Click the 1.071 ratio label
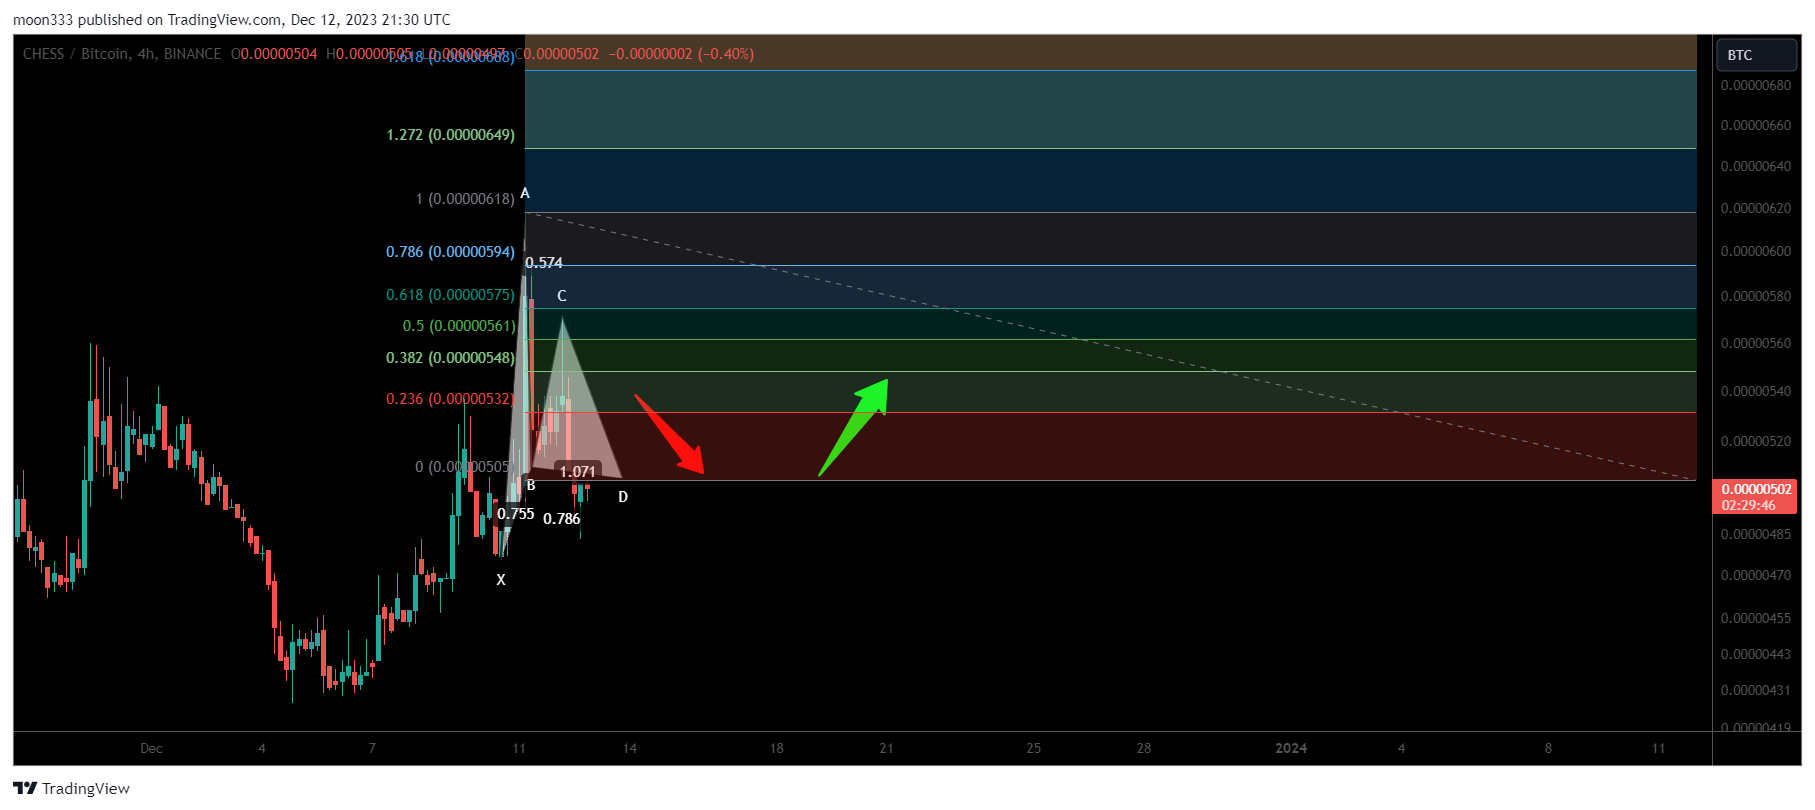Viewport: 1815px width, 810px height. point(578,471)
